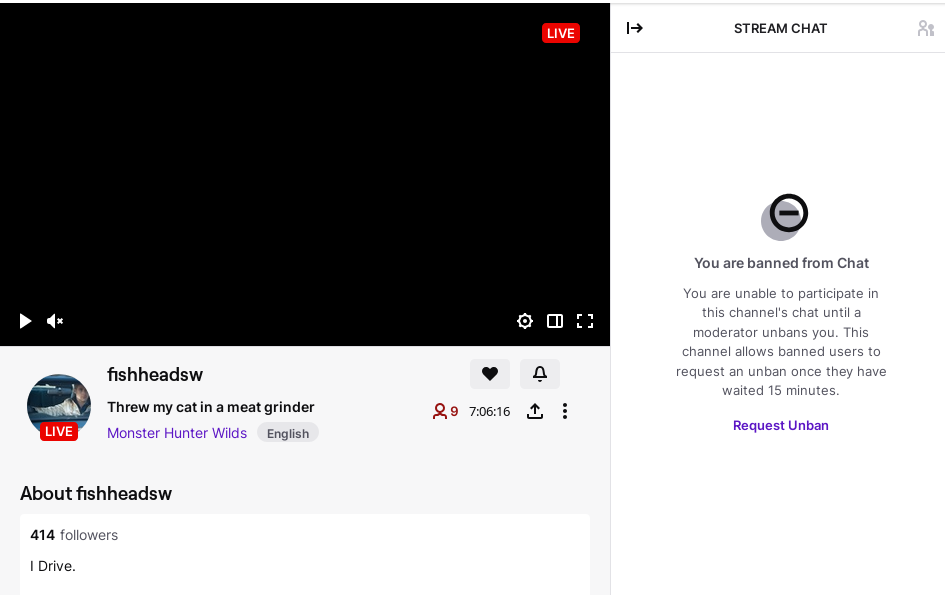Viewport: 945px width, 595px height.
Task: Click the viewer count icon
Action: coord(440,411)
